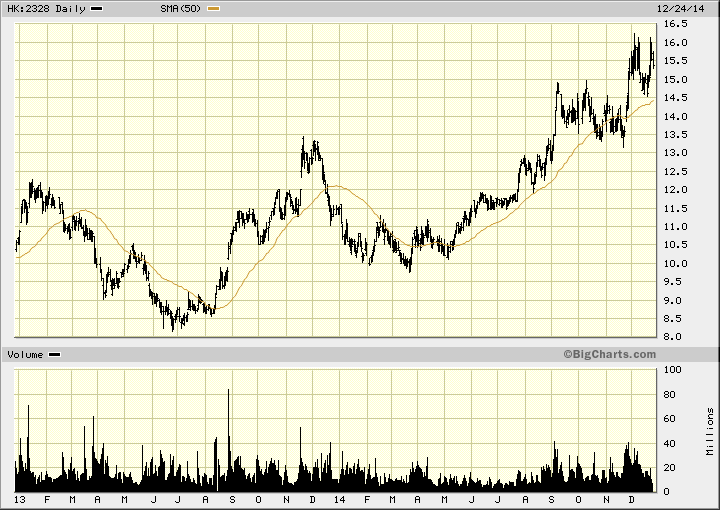Open the BigCharts.com copyright link
Image resolution: width=720 pixels, height=510 pixels.
(x=607, y=354)
